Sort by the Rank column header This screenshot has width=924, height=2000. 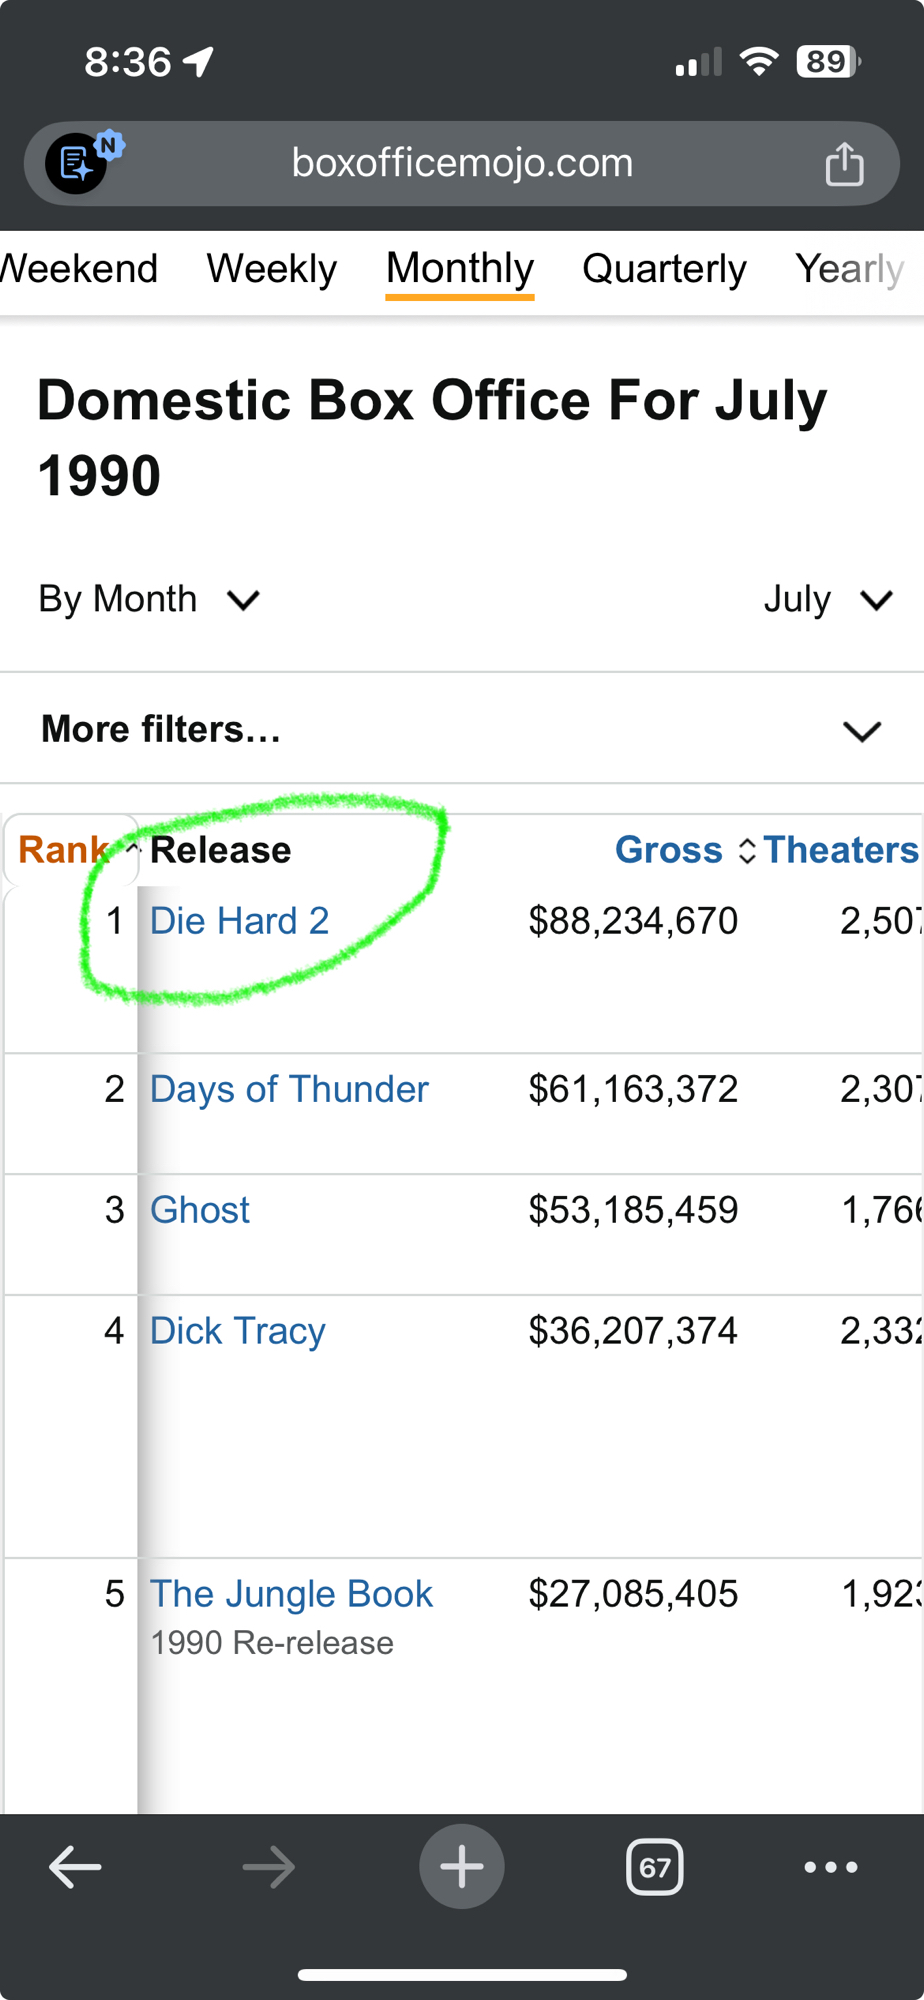[x=62, y=850]
